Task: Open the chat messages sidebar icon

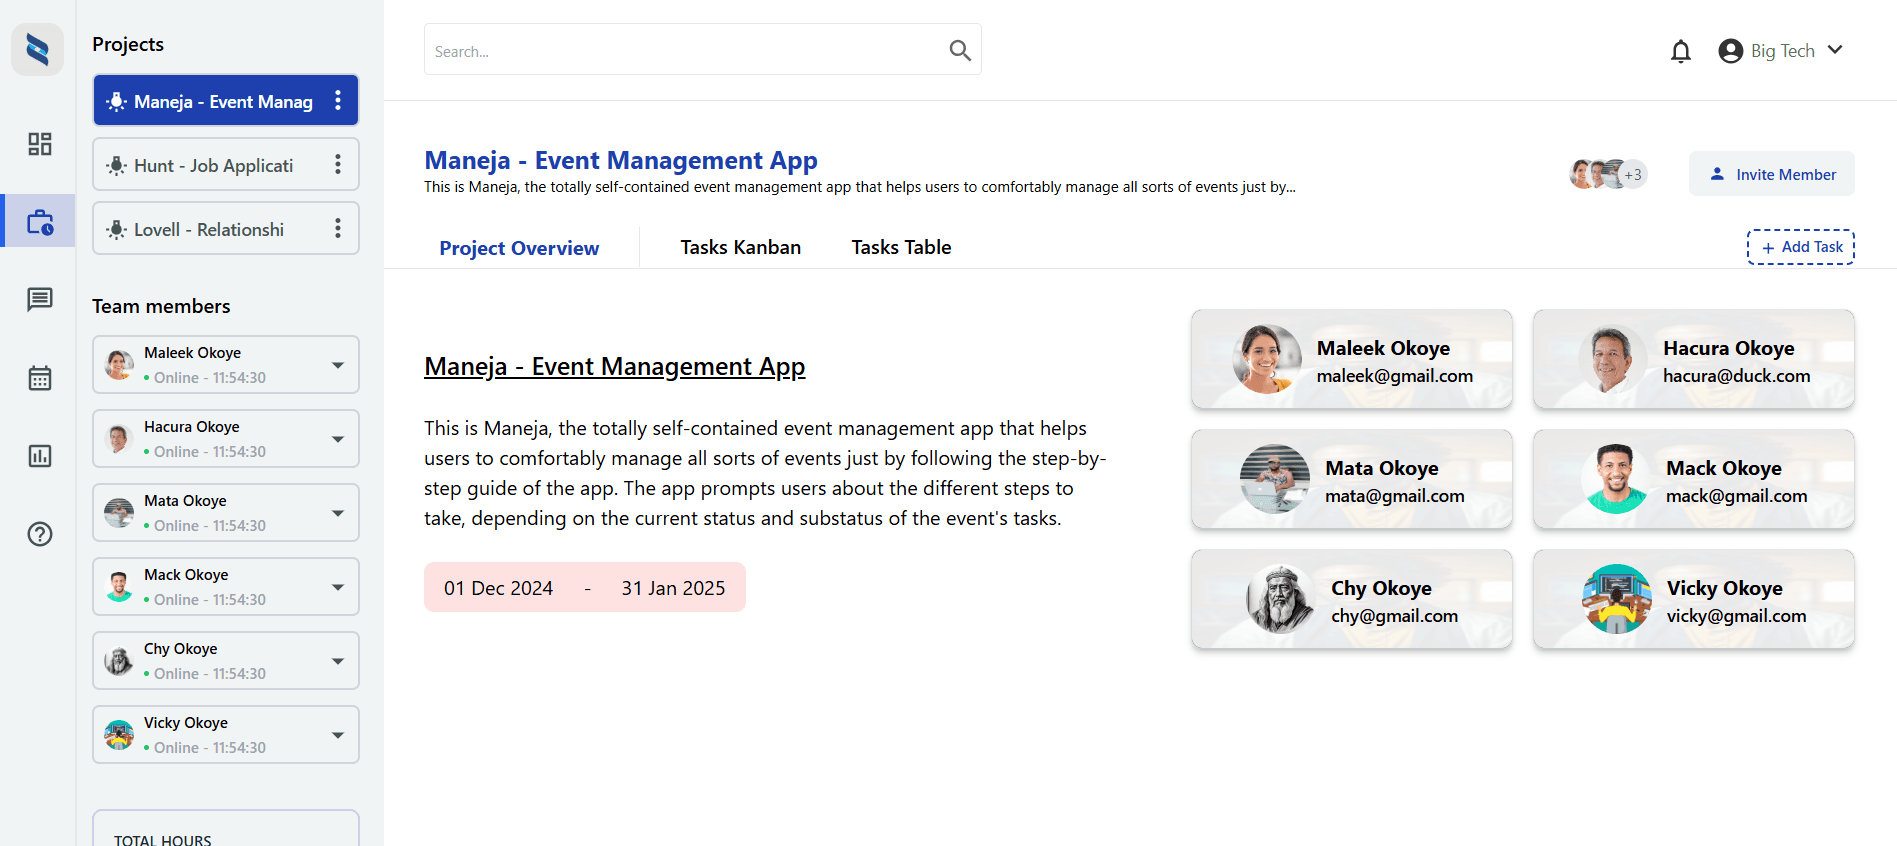Action: (40, 299)
